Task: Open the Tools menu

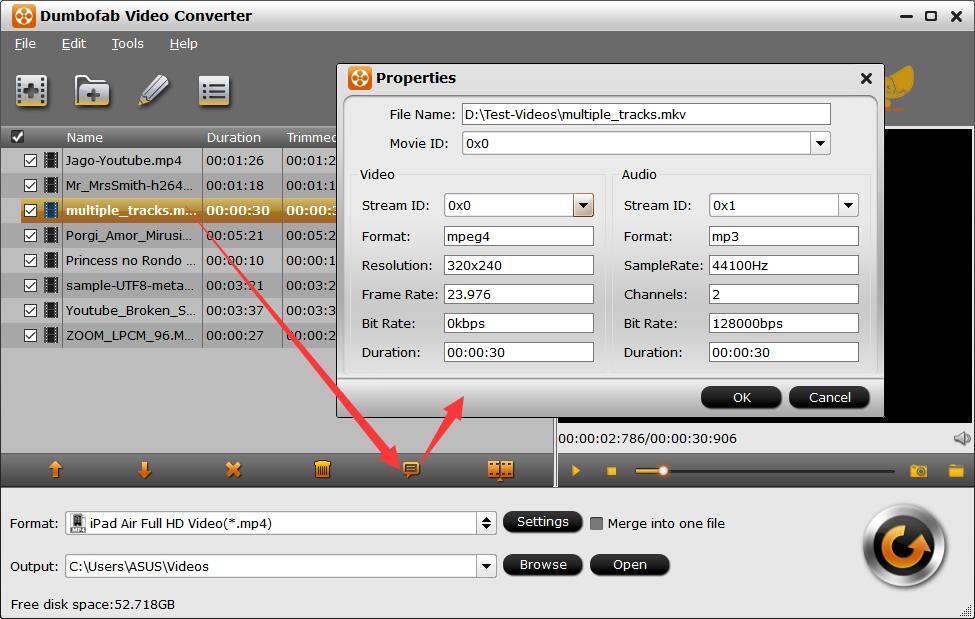Action: [127, 44]
